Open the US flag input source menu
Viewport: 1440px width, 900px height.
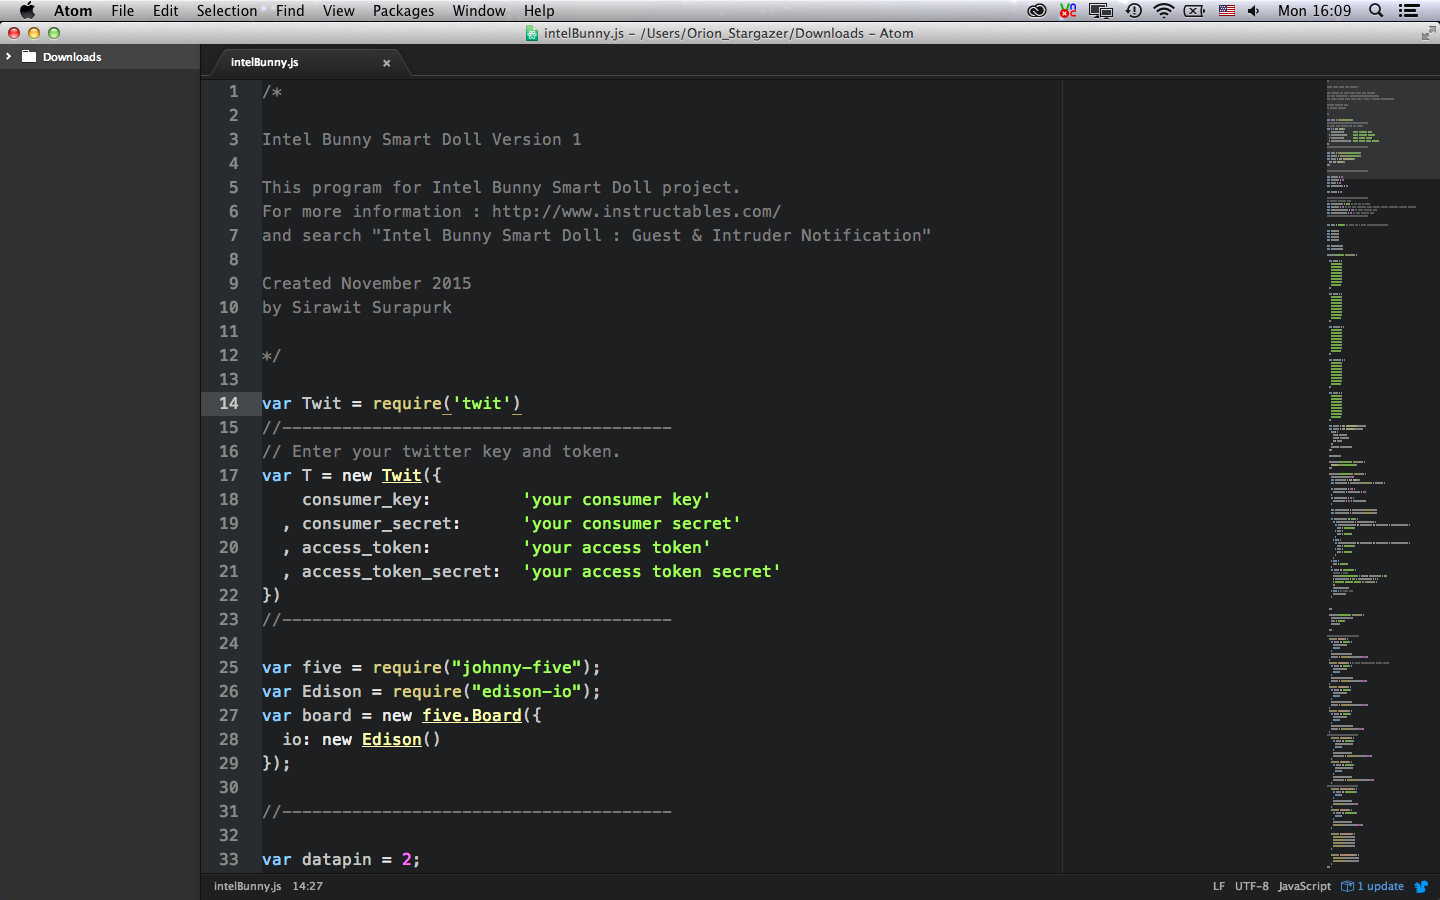pyautogui.click(x=1227, y=11)
